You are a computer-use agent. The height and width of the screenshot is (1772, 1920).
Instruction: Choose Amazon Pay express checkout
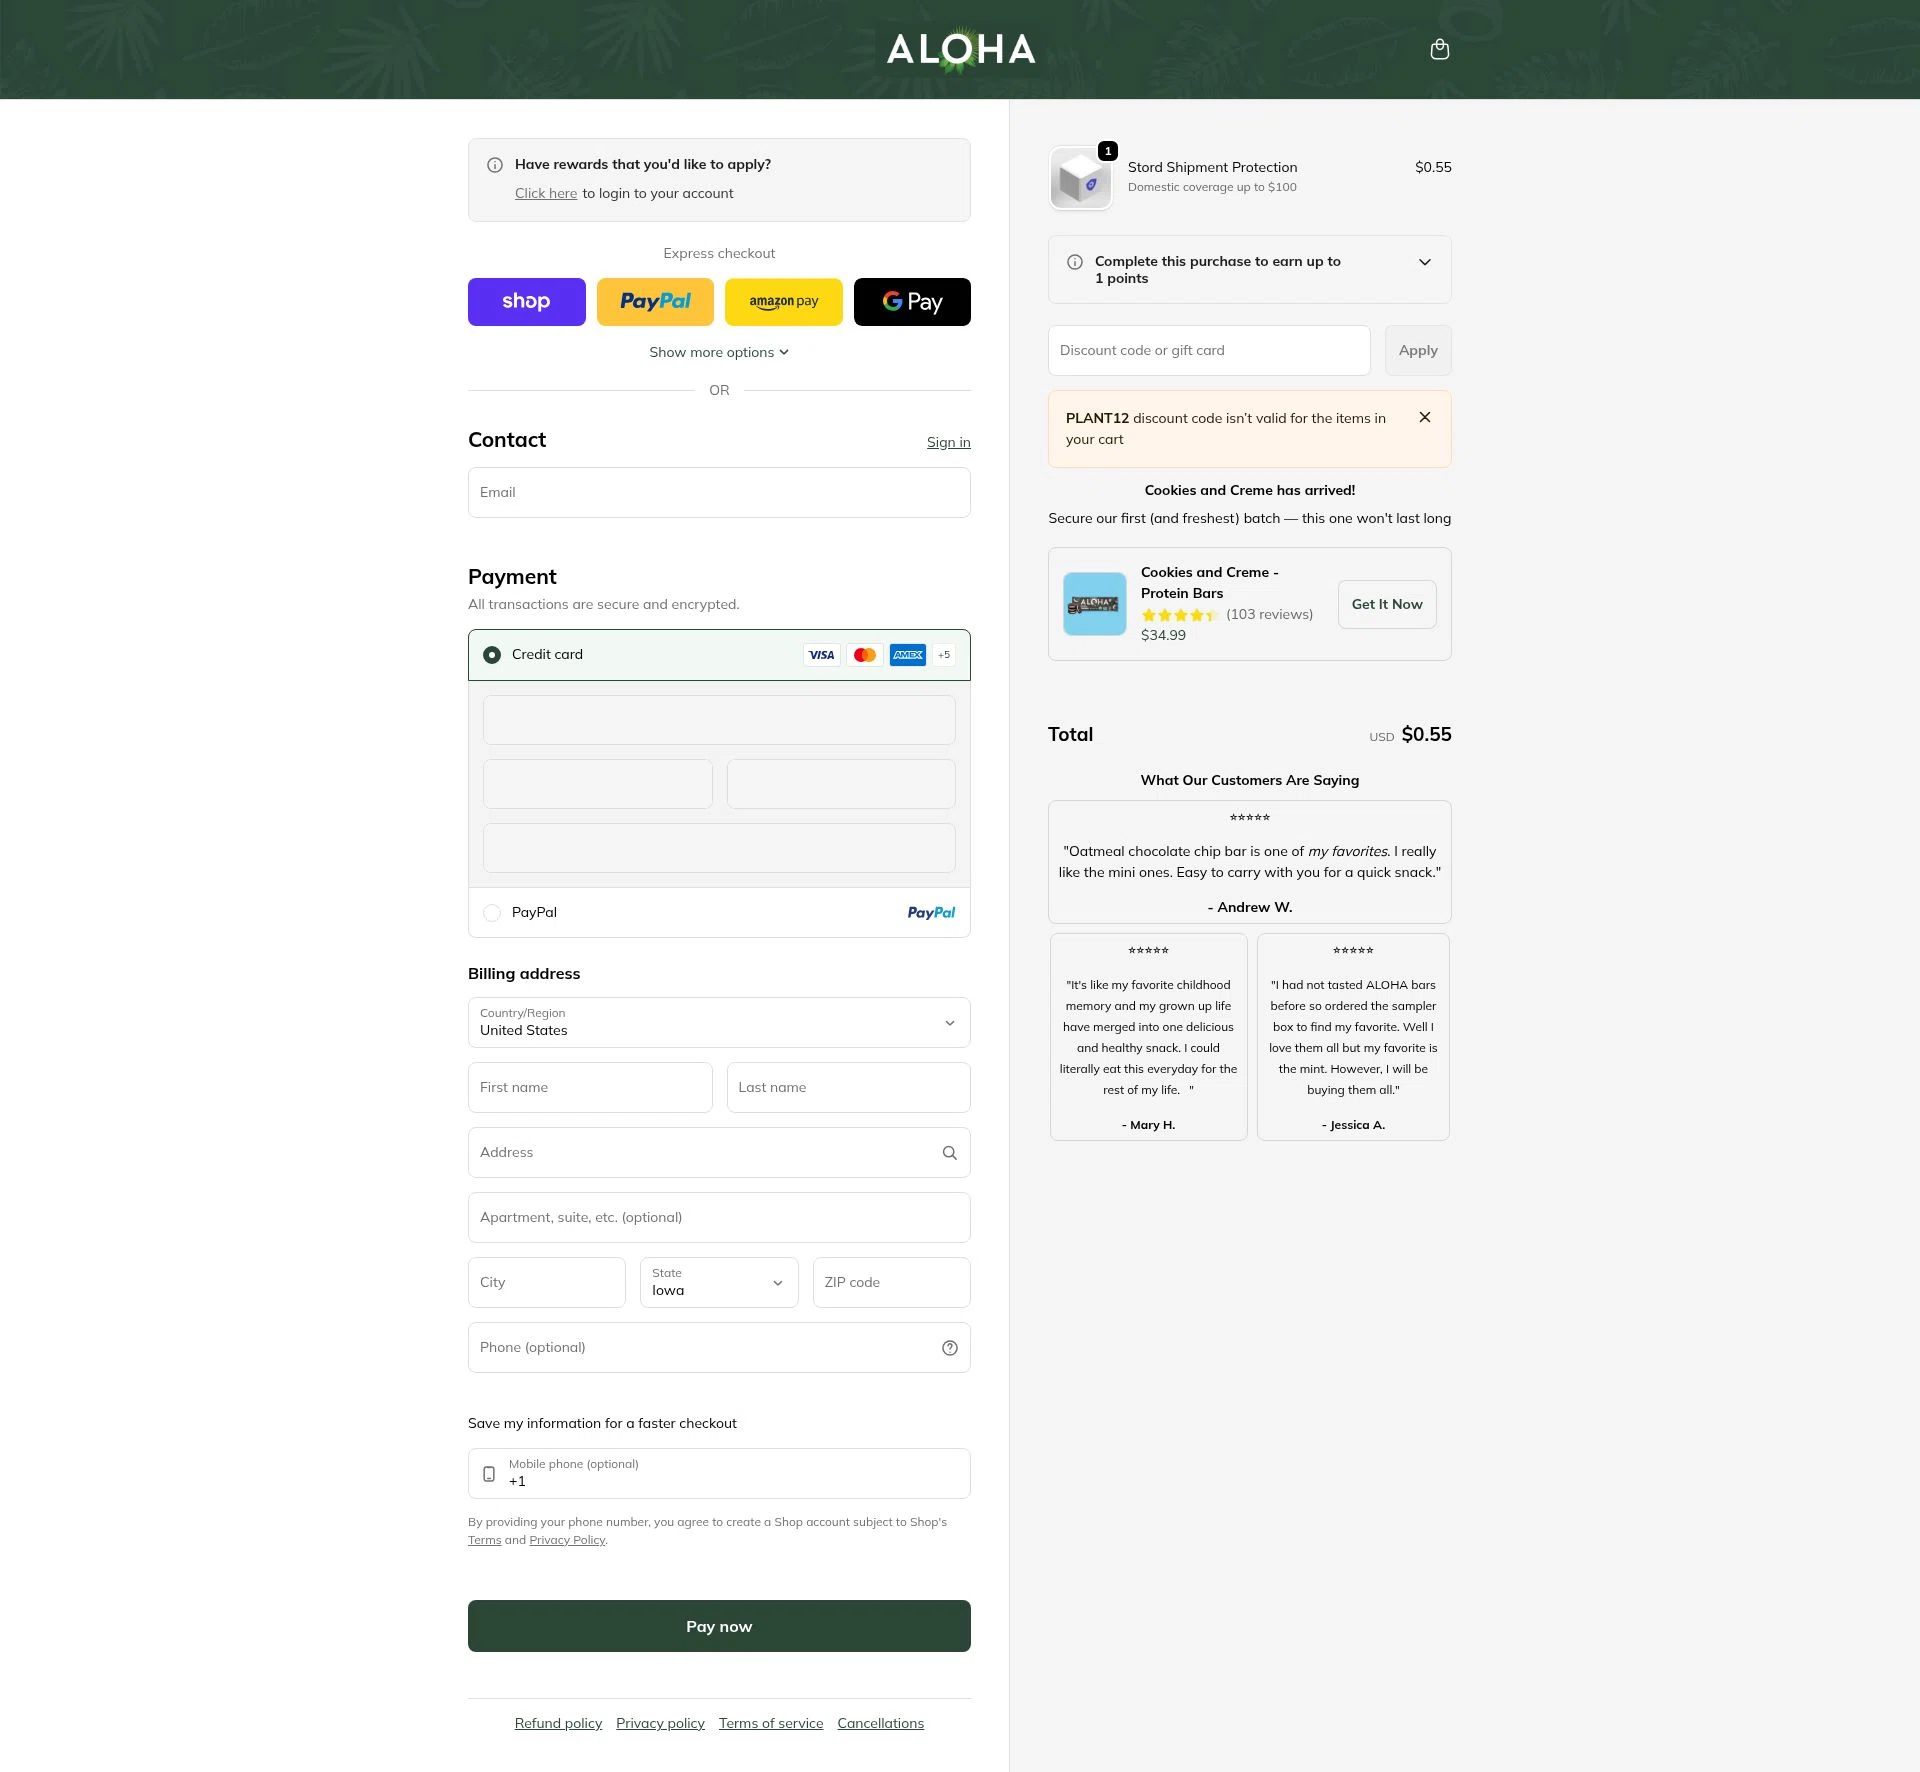pyautogui.click(x=783, y=302)
